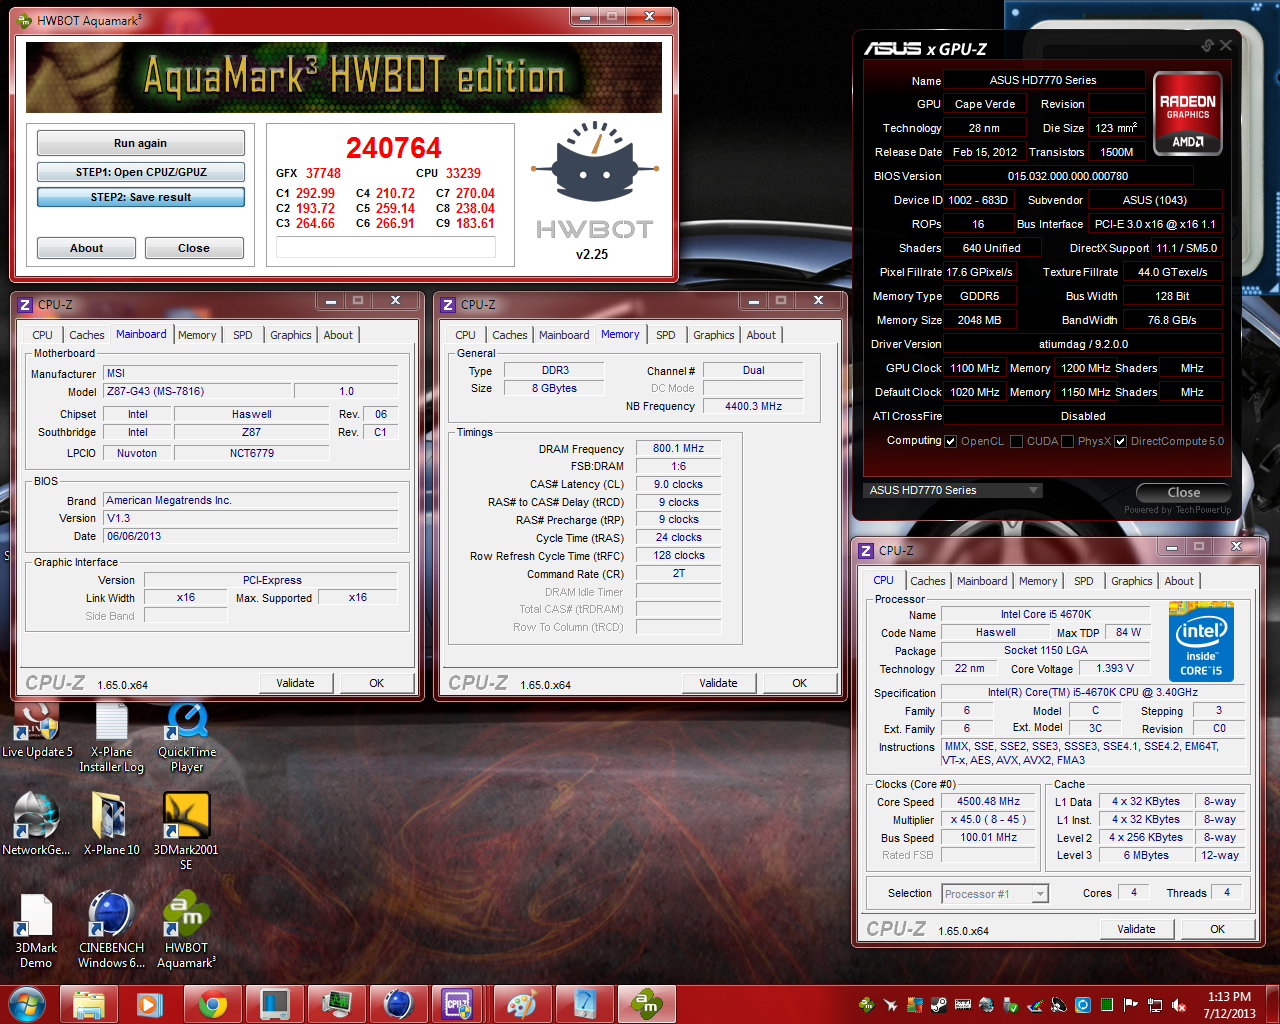Click the Radeon Graphics logo in GPU-Z
This screenshot has height=1024, width=1280.
tap(1188, 113)
